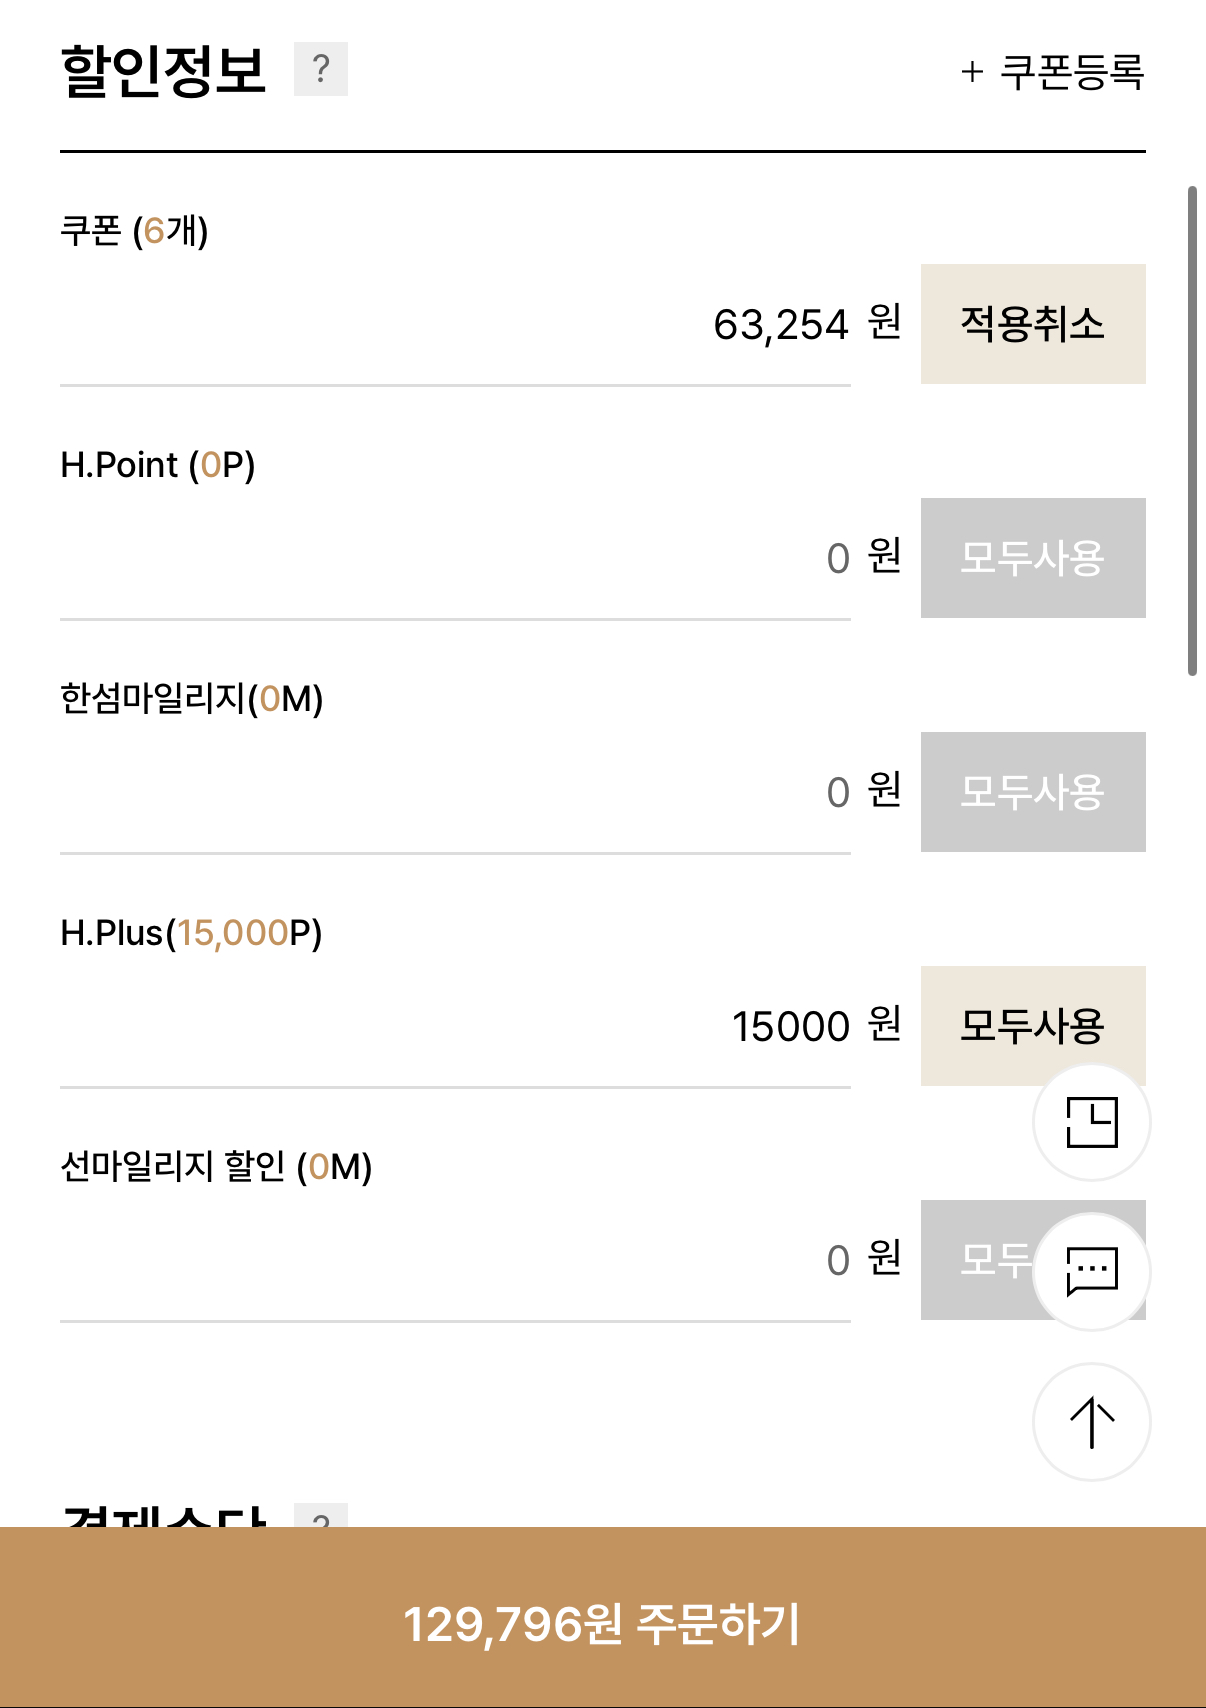Tap the scroll-to-top arrow icon

point(1091,1422)
